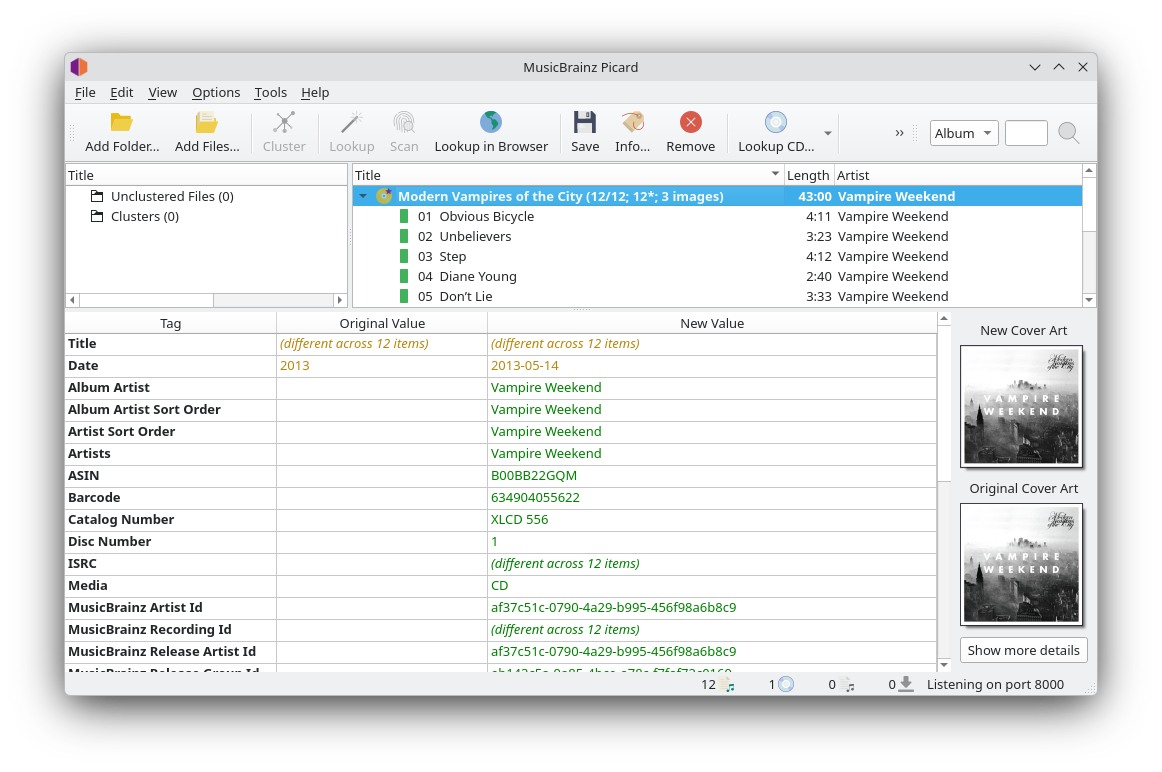Select the Diane Young track row
Screen dimensions: 1162x772
(717, 276)
